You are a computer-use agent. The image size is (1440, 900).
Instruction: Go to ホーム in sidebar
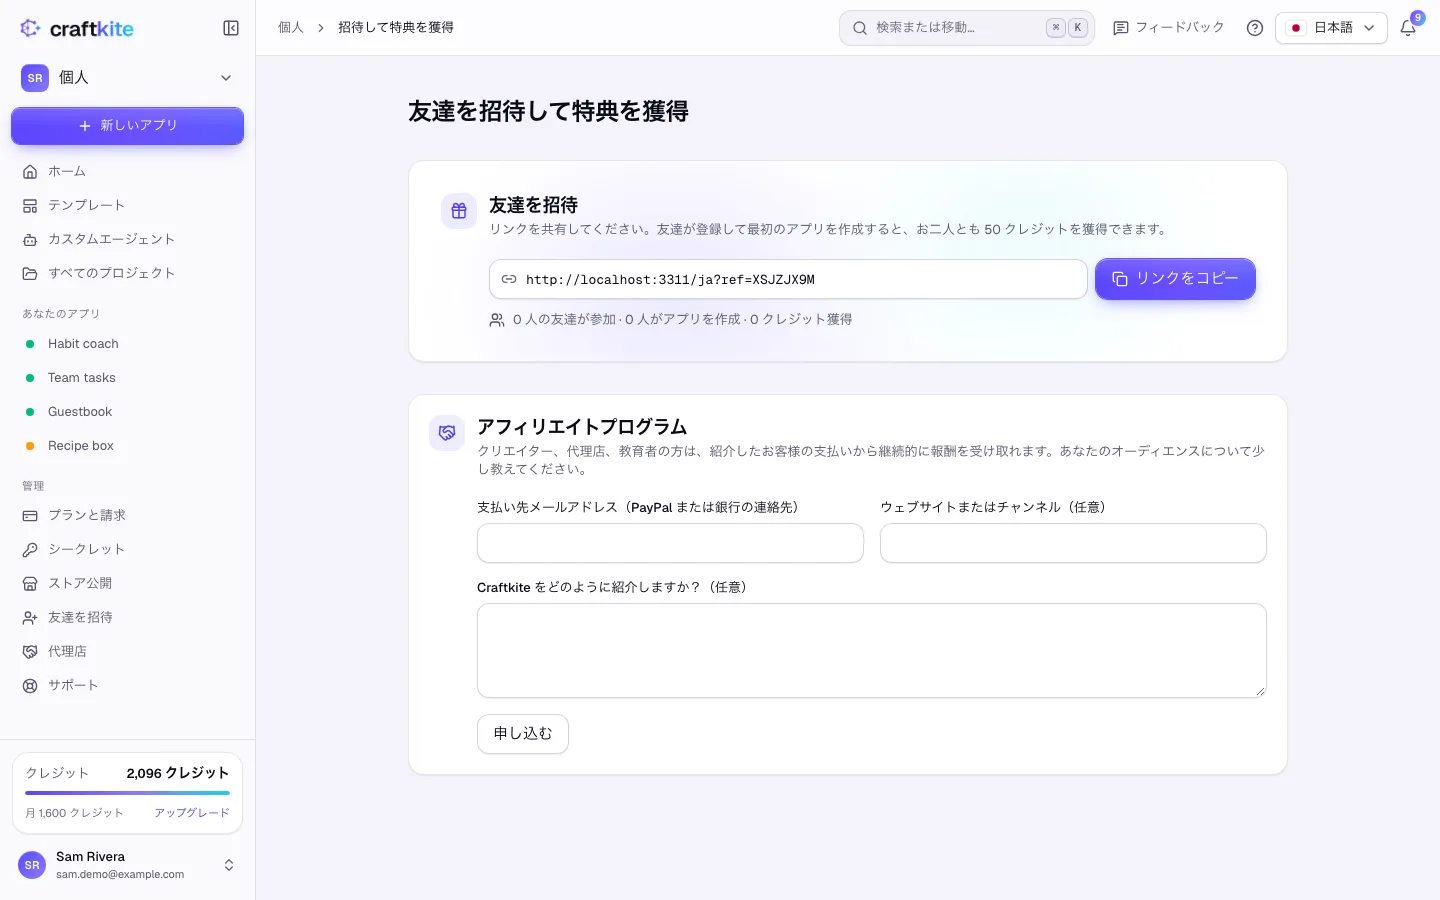128,171
